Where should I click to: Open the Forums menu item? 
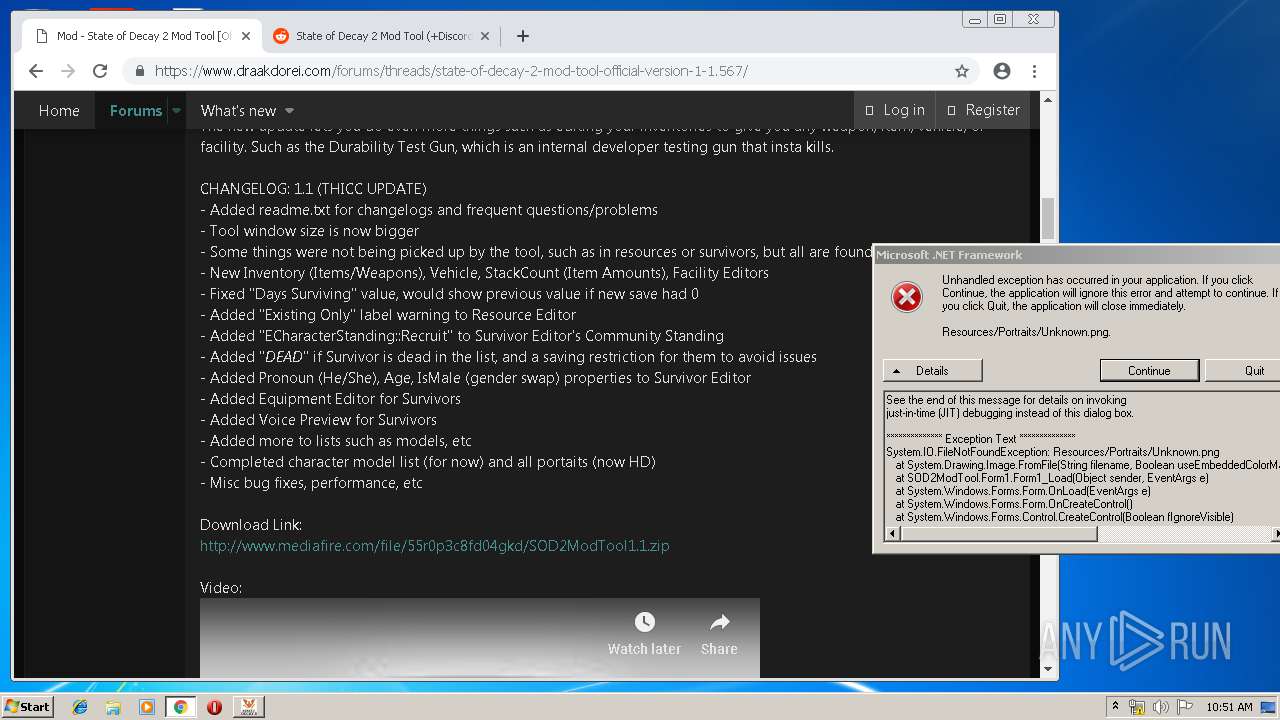pos(135,110)
